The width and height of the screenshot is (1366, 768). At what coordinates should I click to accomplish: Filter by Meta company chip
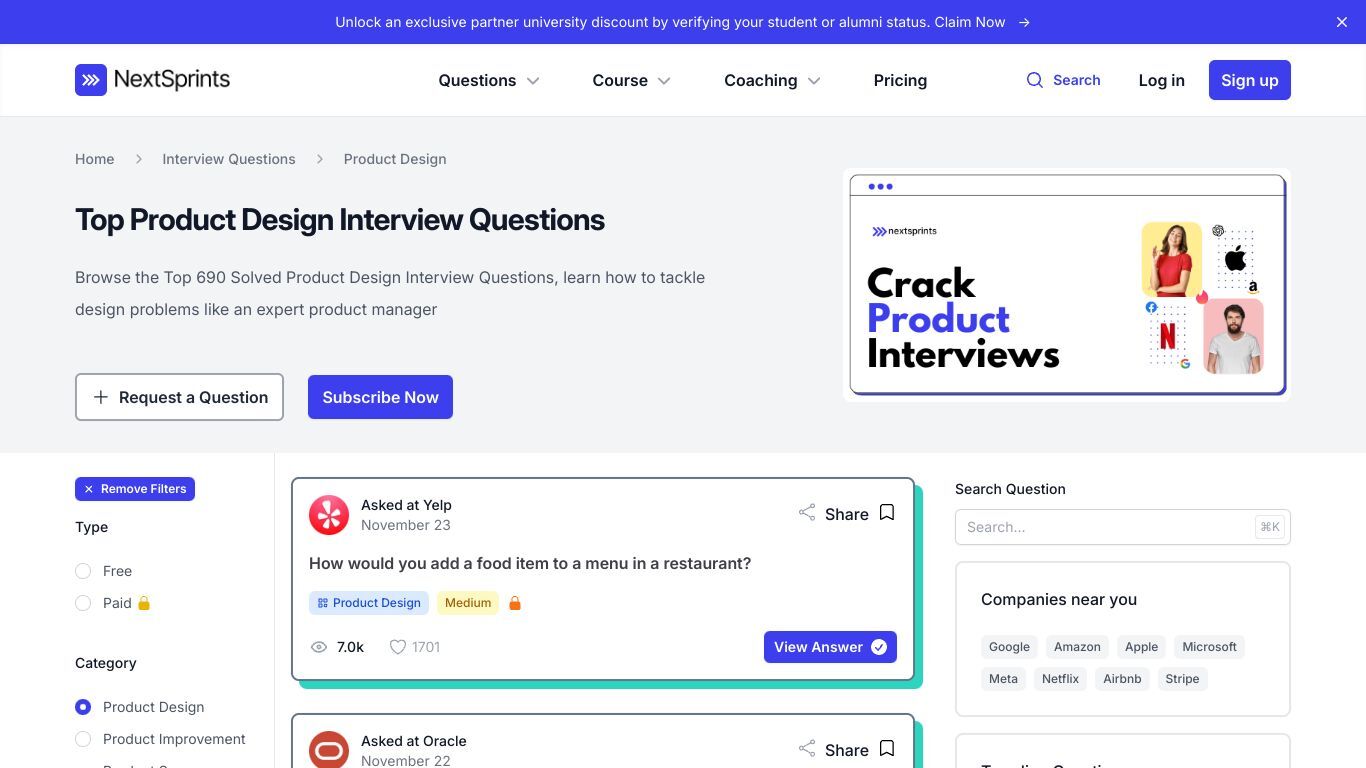point(1003,679)
